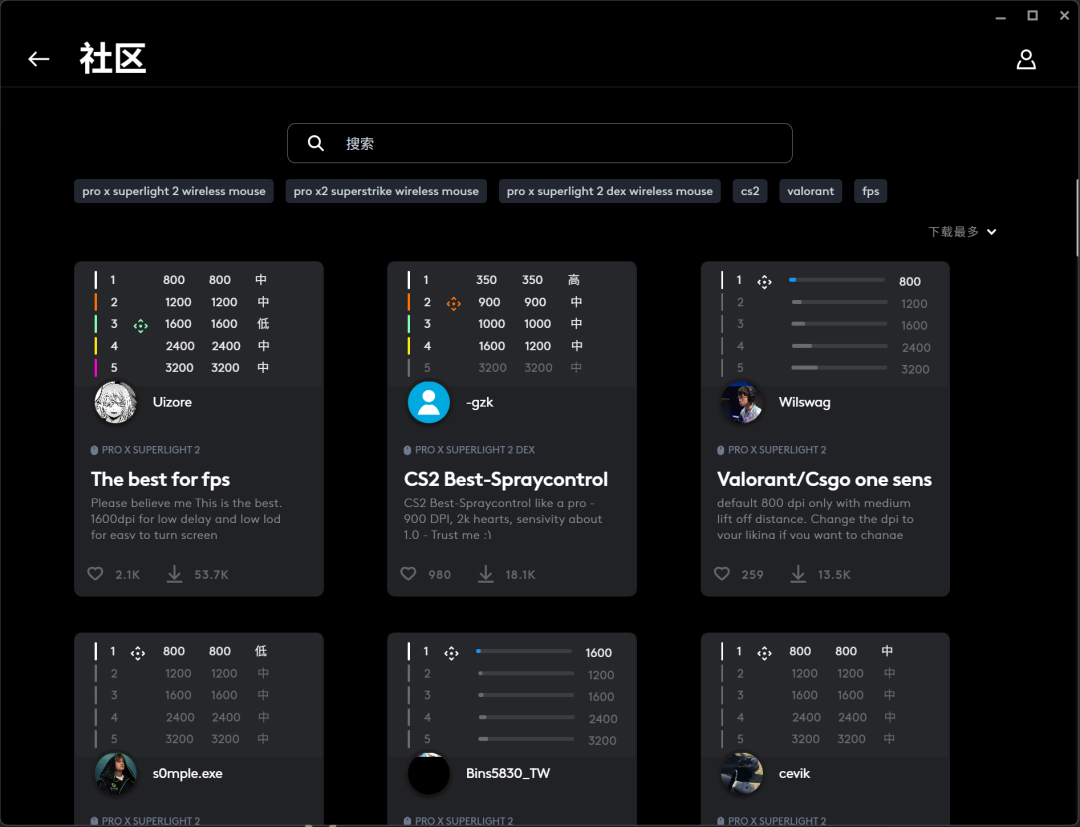Select the fps tag

point(871,191)
